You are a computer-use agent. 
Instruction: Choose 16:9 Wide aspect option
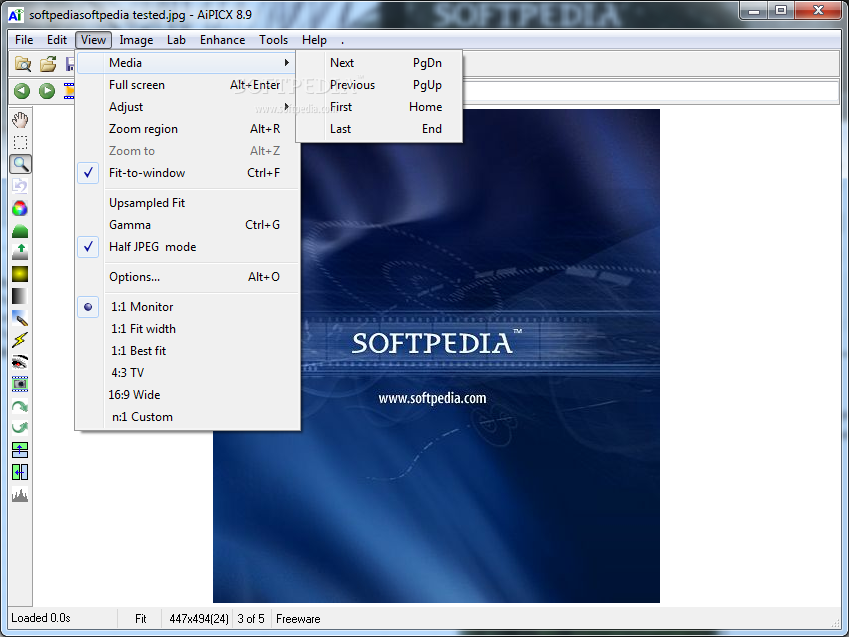tap(188, 395)
